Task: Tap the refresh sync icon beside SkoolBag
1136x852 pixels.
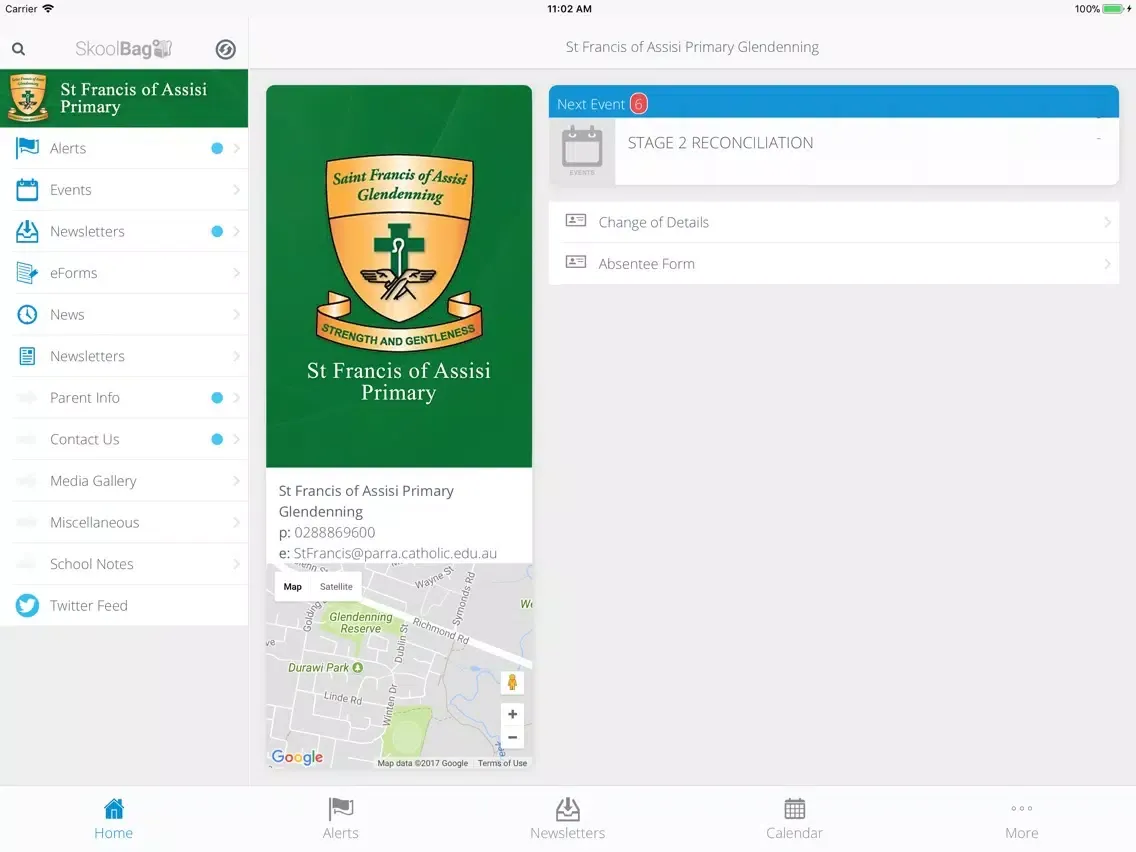Action: click(x=225, y=49)
